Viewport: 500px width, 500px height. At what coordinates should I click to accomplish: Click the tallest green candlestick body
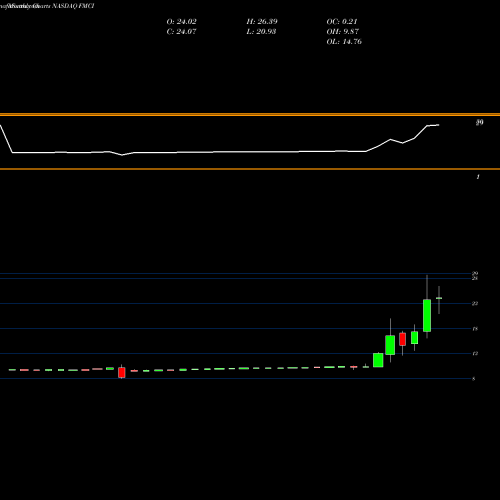[x=427, y=315]
